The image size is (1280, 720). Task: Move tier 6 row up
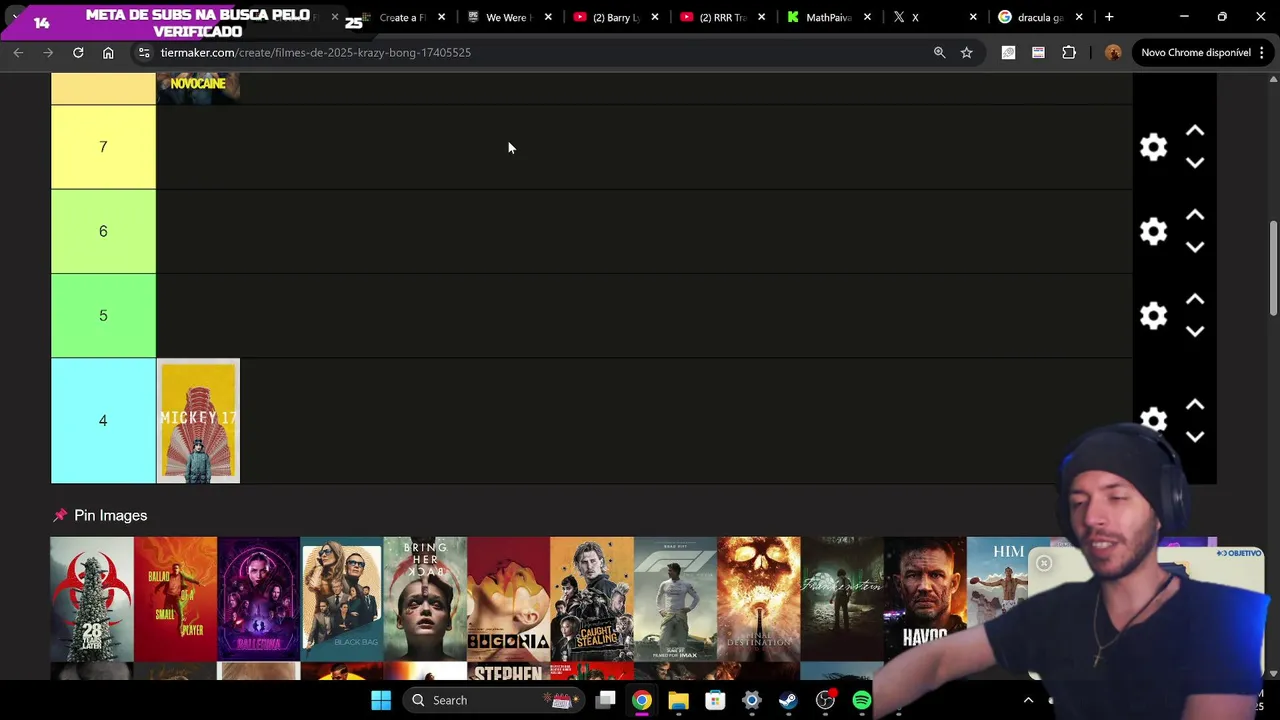click(x=1195, y=215)
